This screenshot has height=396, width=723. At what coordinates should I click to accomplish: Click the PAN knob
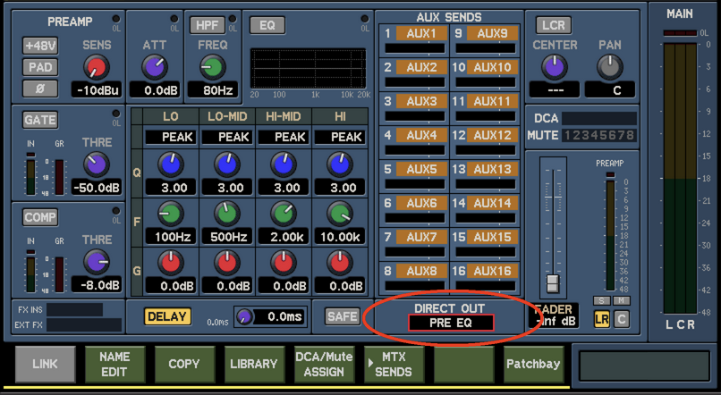point(610,67)
